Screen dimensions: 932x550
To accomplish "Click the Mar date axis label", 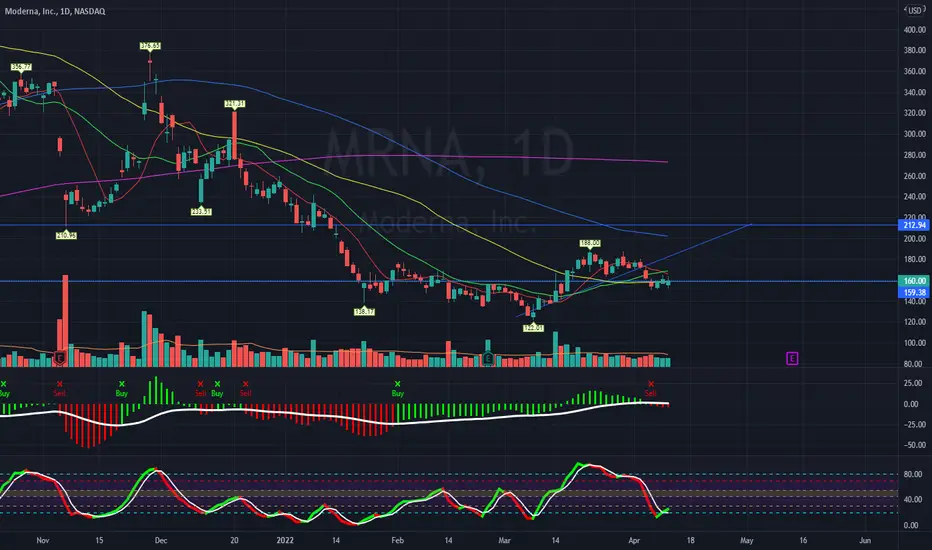I will click(x=505, y=540).
